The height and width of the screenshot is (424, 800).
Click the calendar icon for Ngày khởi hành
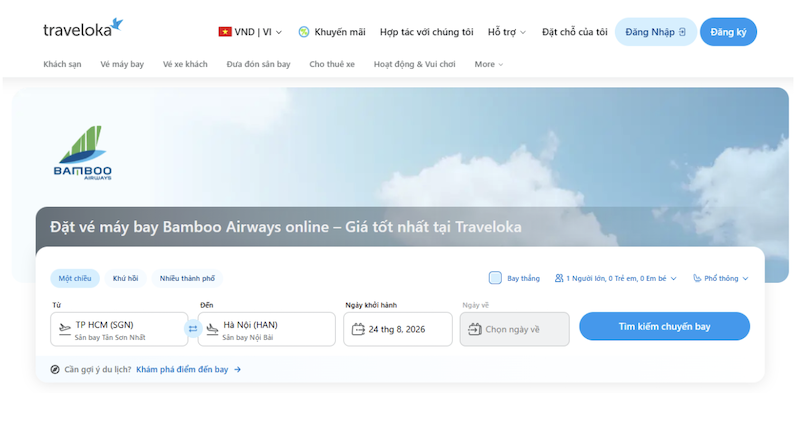pyautogui.click(x=358, y=329)
